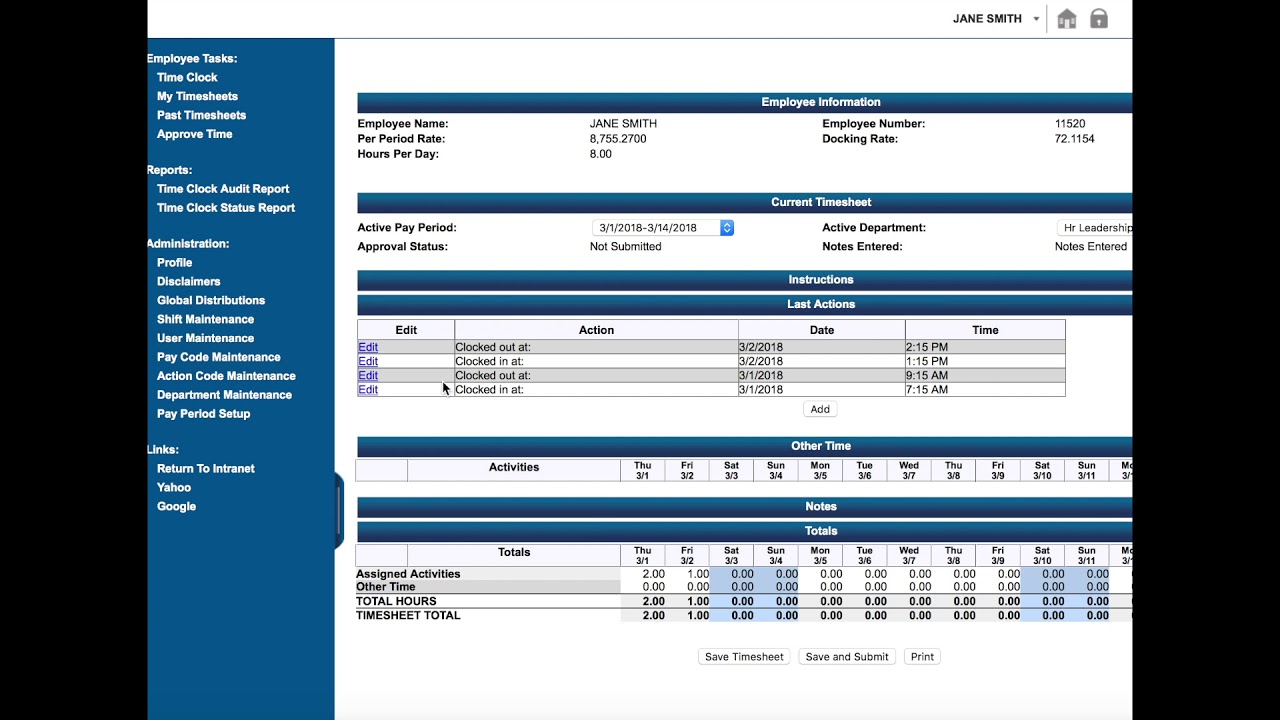This screenshot has height=720, width=1280.
Task: Click Docking Rate value 72.1154
Action: point(1075,139)
